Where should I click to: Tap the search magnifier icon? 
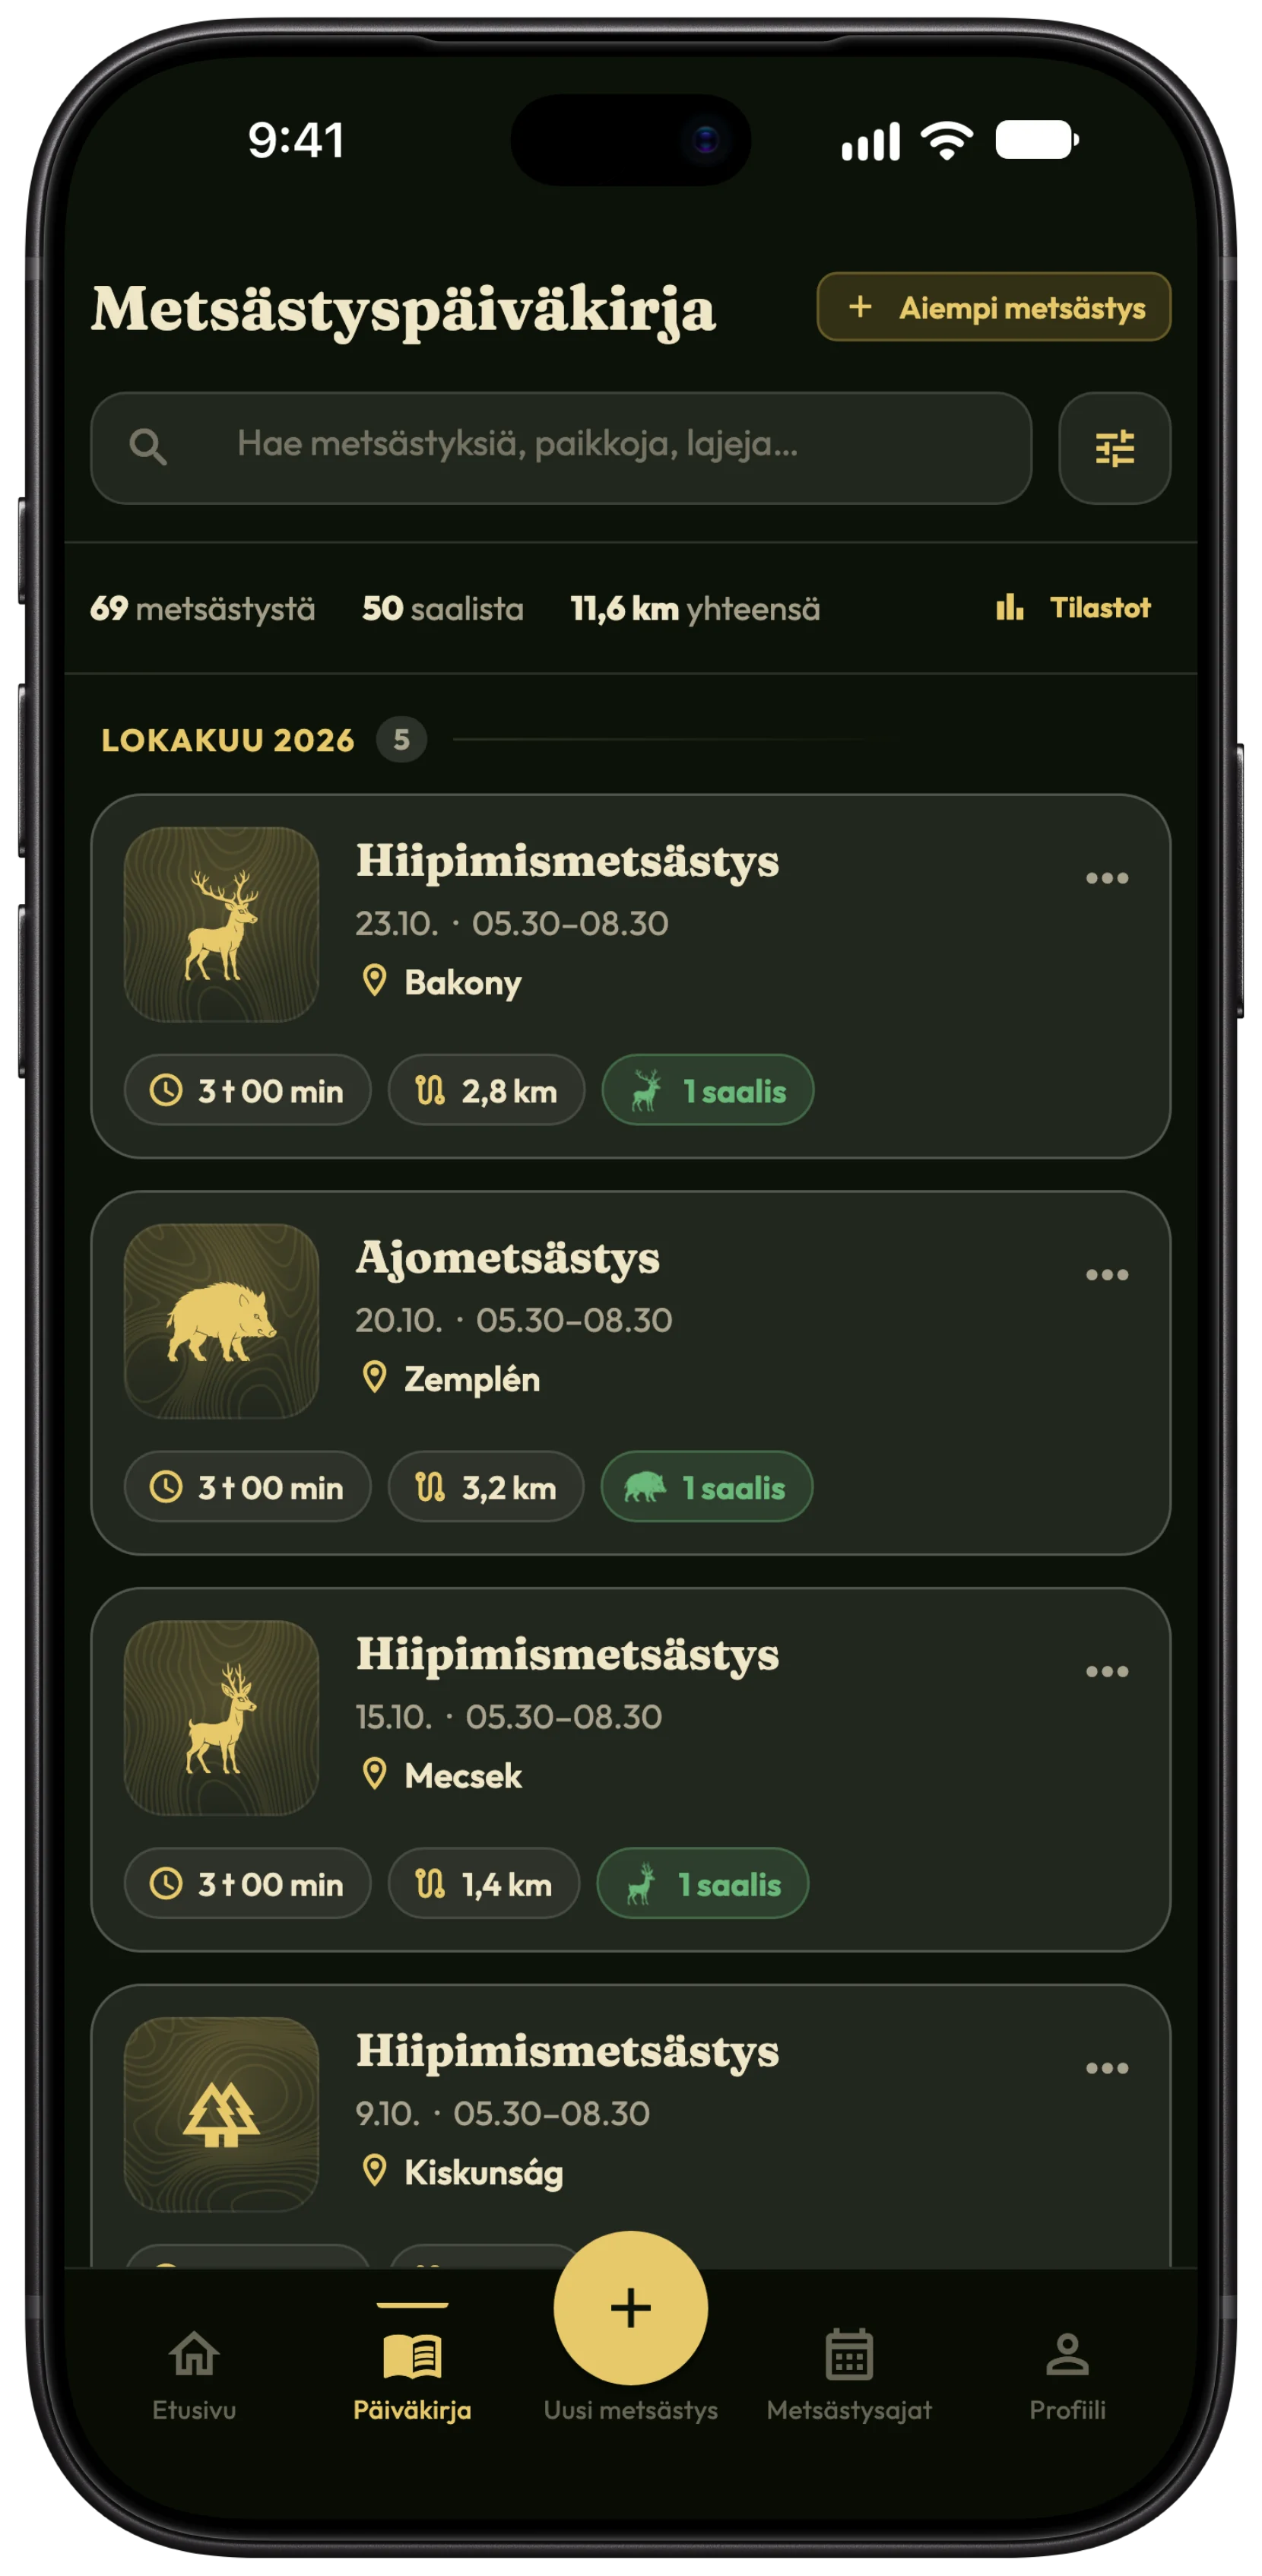click(148, 446)
